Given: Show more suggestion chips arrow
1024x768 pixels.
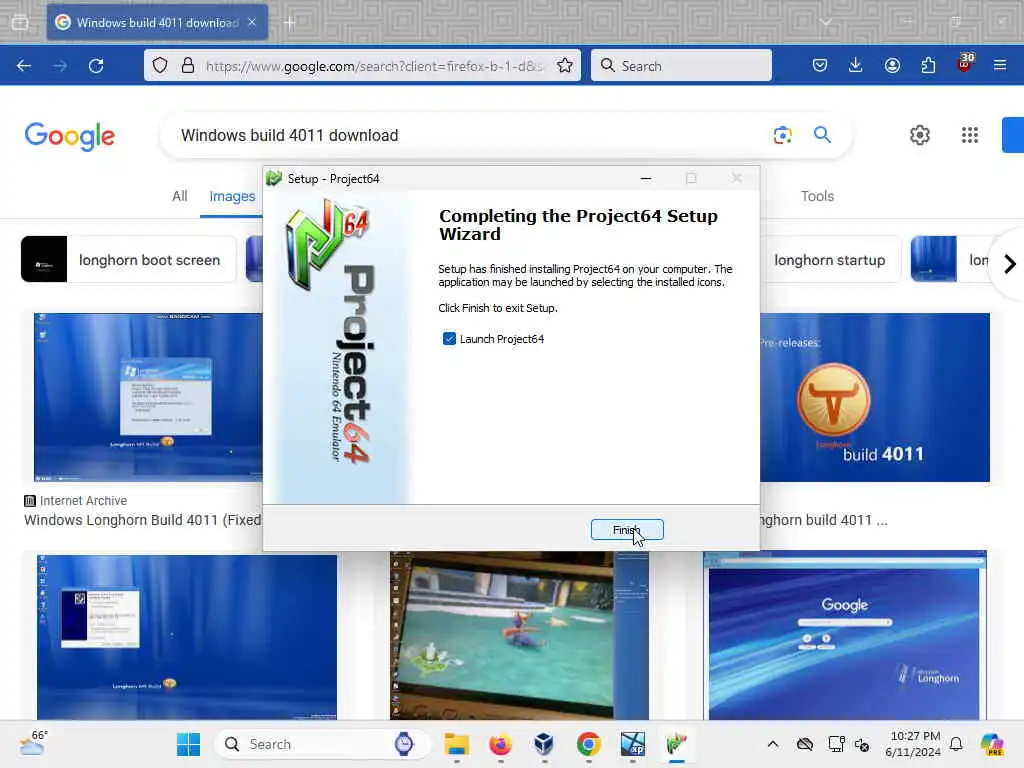Looking at the screenshot, I should click(1009, 264).
